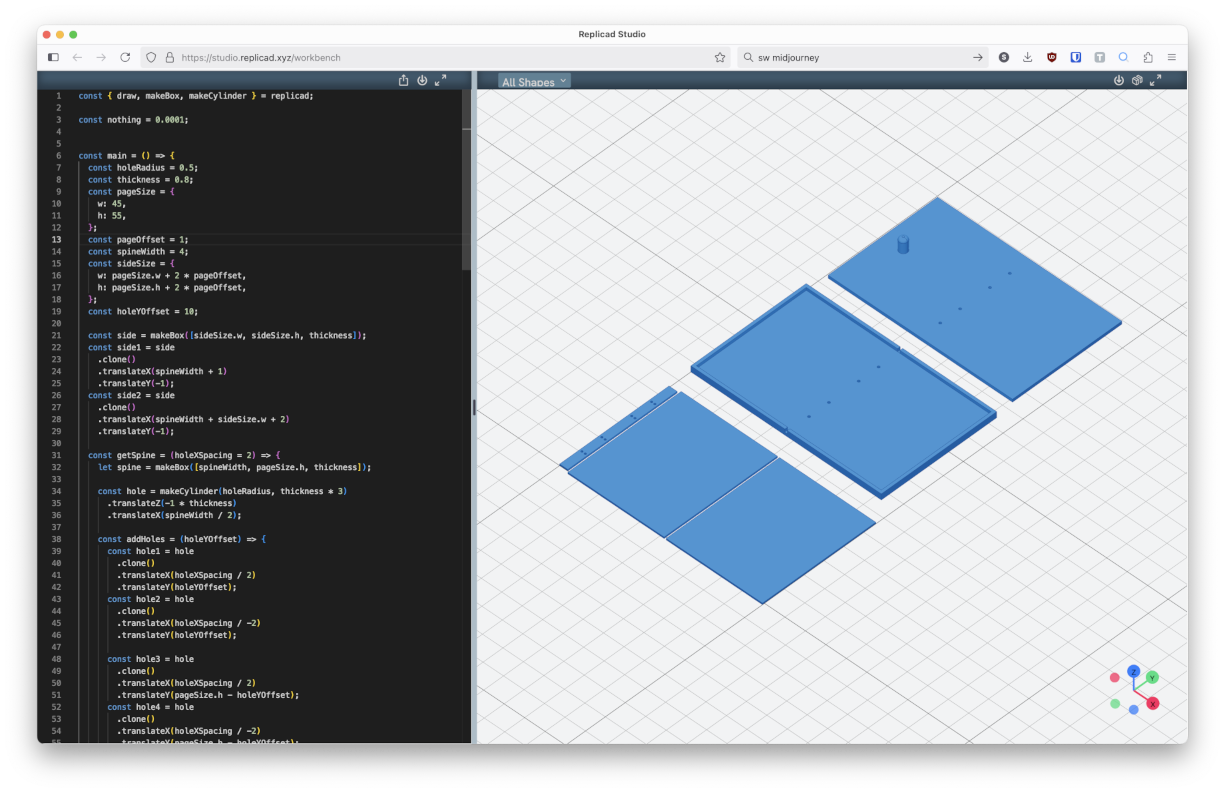Place cursor on 'const thickness = 0.8;' line
The image size is (1225, 793).
point(140,179)
